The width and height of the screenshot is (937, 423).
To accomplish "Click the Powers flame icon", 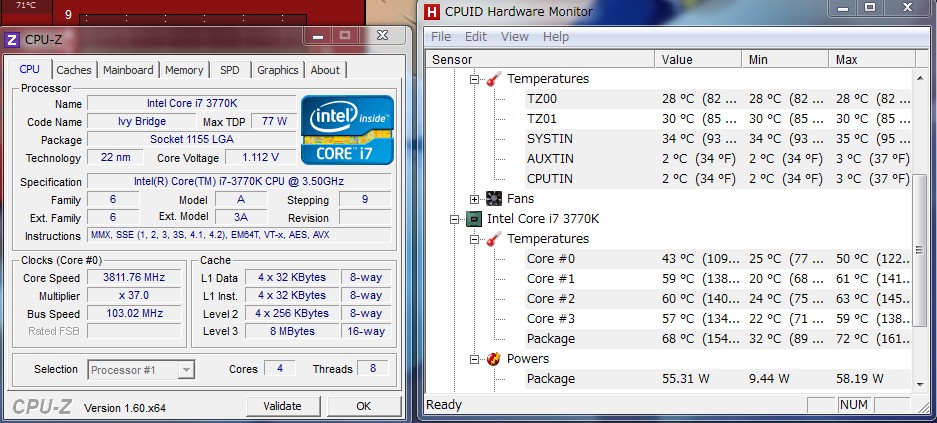I will [x=494, y=358].
